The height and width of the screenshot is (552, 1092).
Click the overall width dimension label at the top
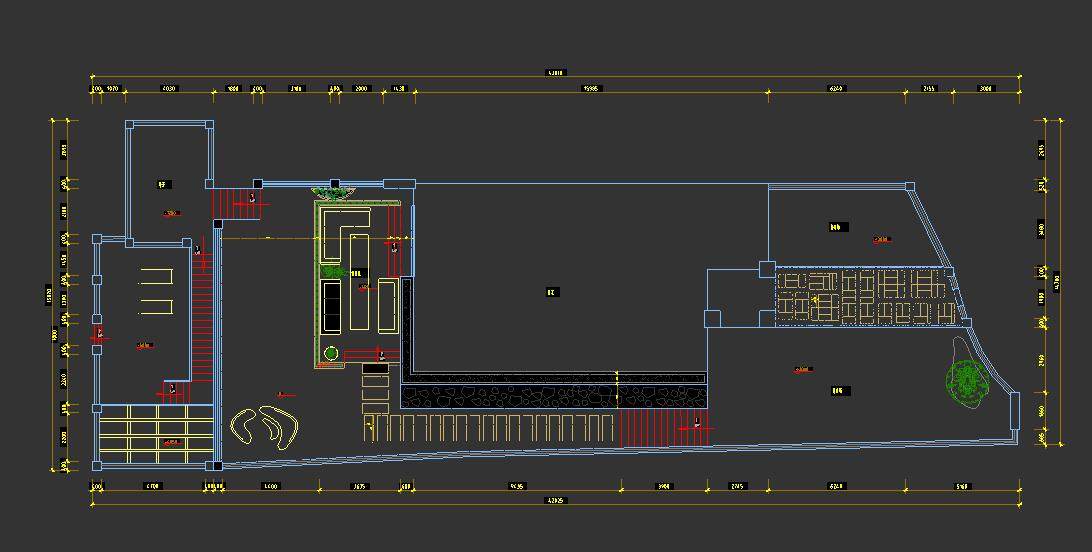[555, 72]
